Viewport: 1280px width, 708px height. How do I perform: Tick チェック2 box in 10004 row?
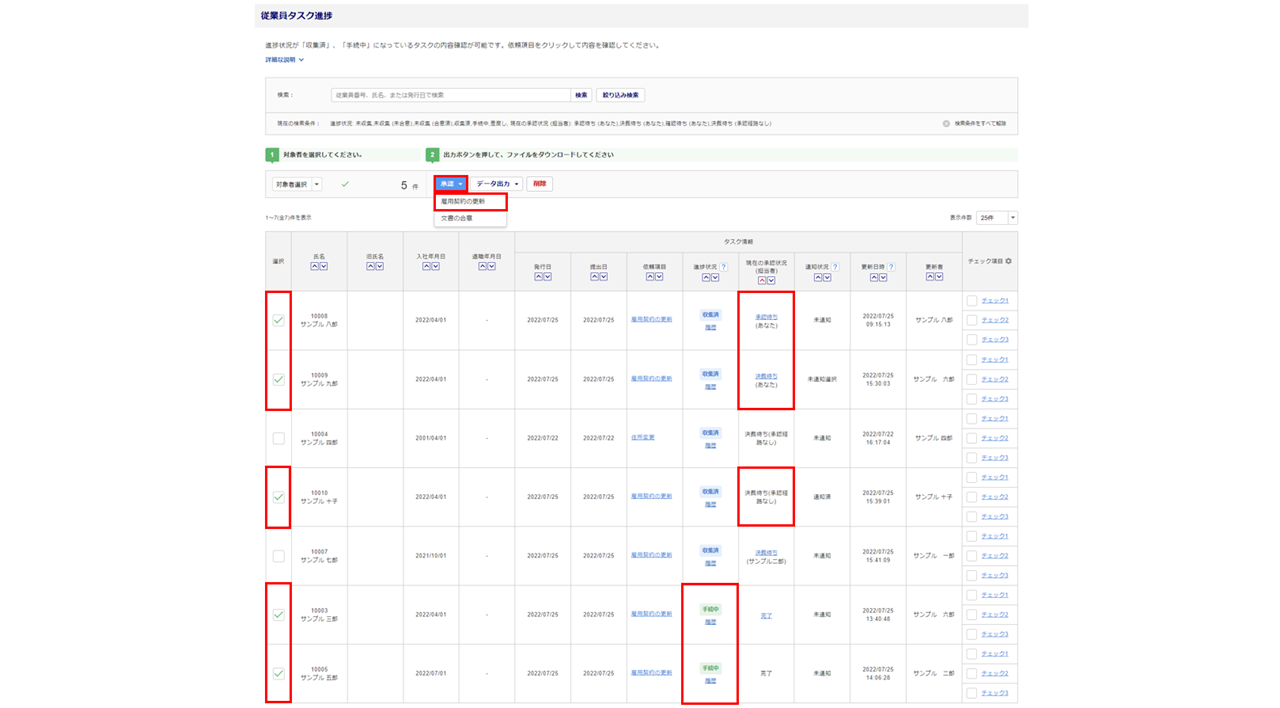(x=971, y=438)
